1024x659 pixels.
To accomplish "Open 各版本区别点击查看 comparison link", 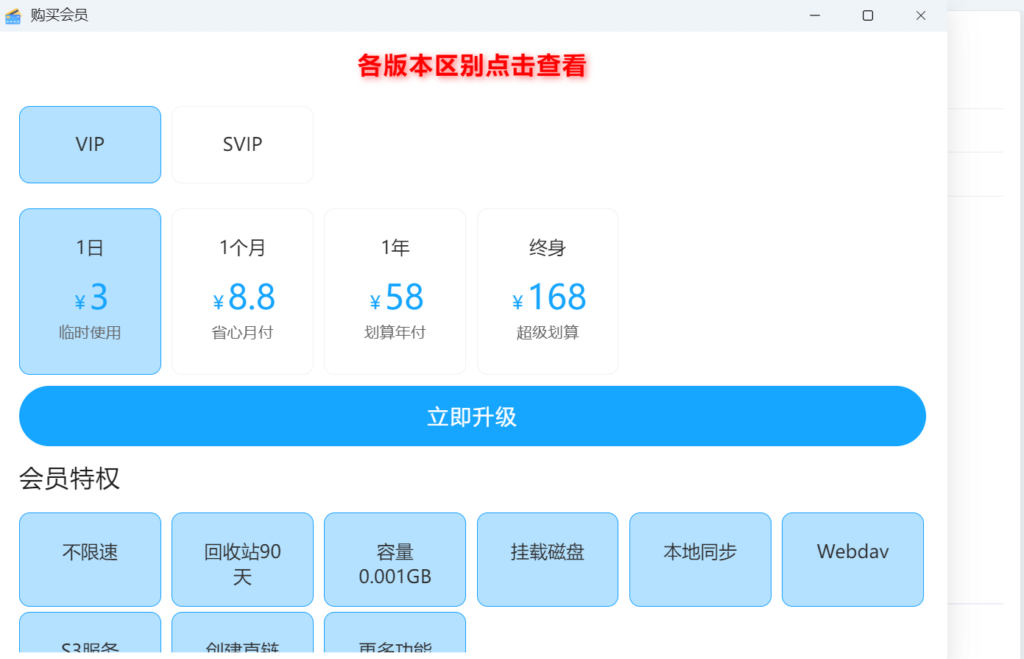I will pyautogui.click(x=472, y=67).
